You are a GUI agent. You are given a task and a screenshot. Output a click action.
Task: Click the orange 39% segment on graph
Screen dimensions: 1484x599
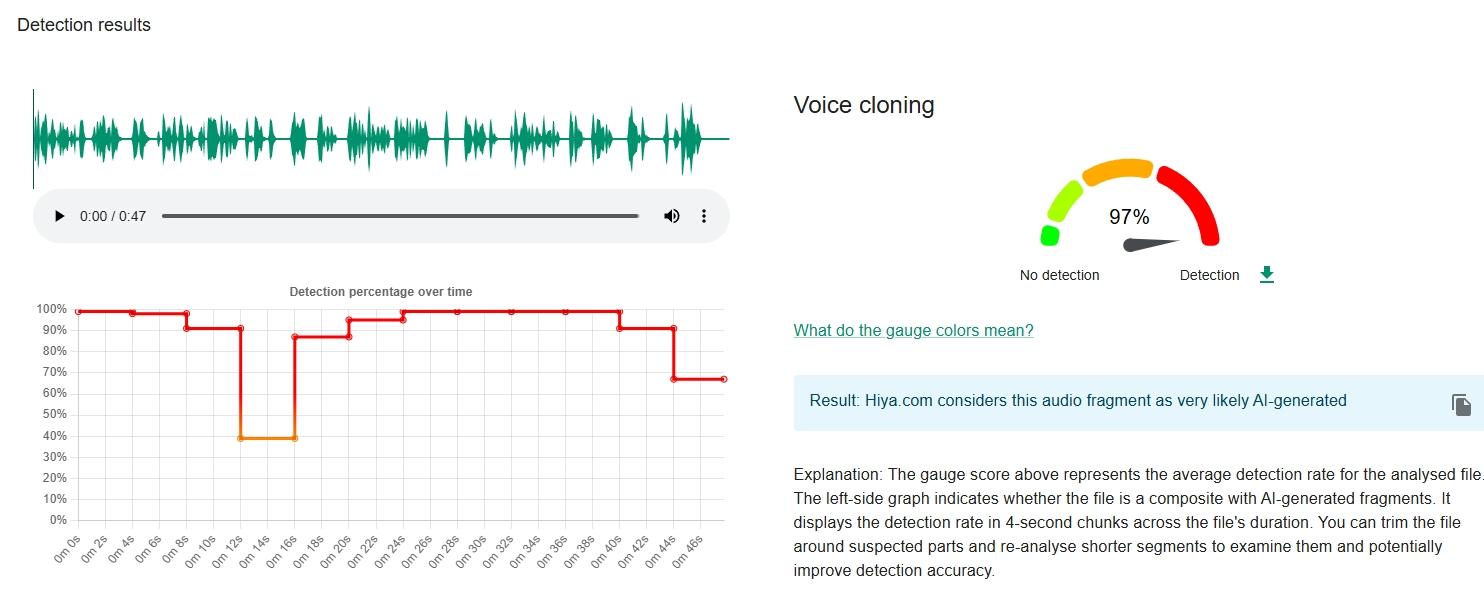pos(268,438)
